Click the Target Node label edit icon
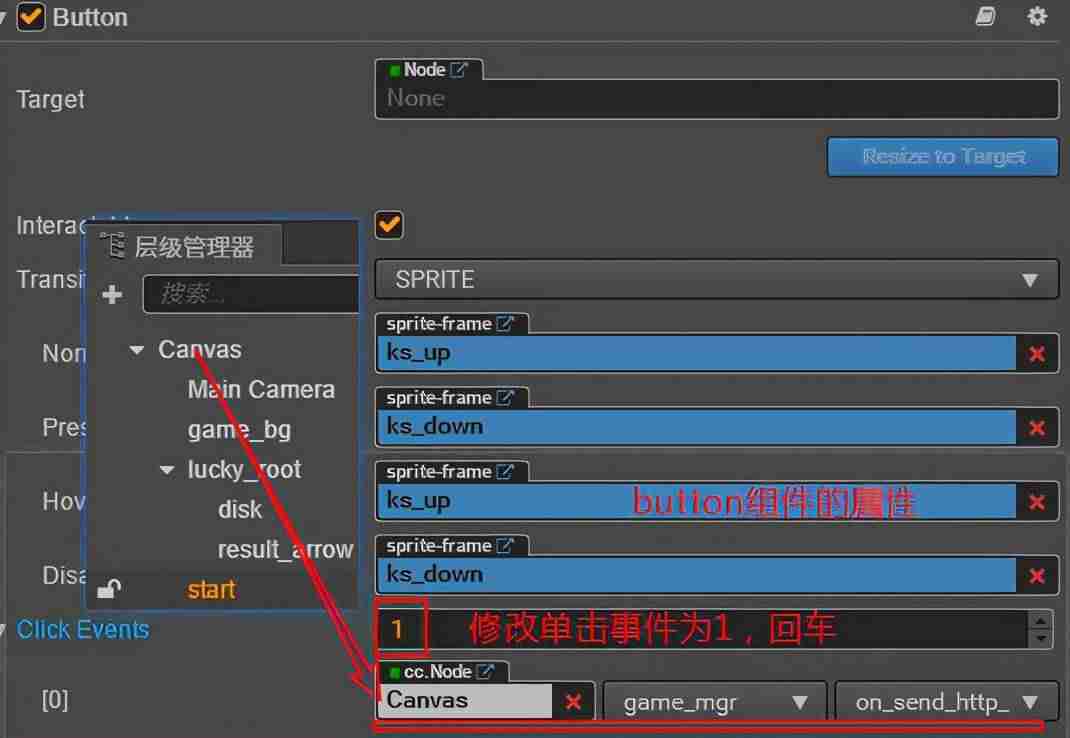 pos(459,70)
